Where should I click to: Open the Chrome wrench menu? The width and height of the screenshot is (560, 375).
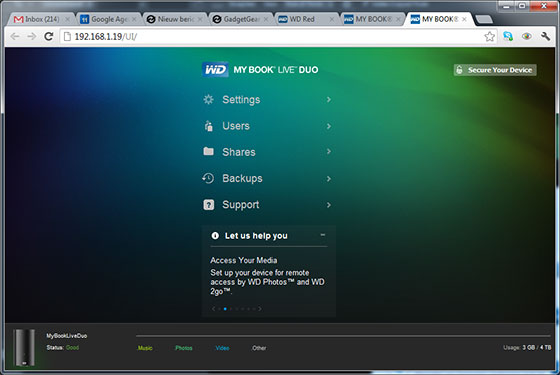[545, 36]
